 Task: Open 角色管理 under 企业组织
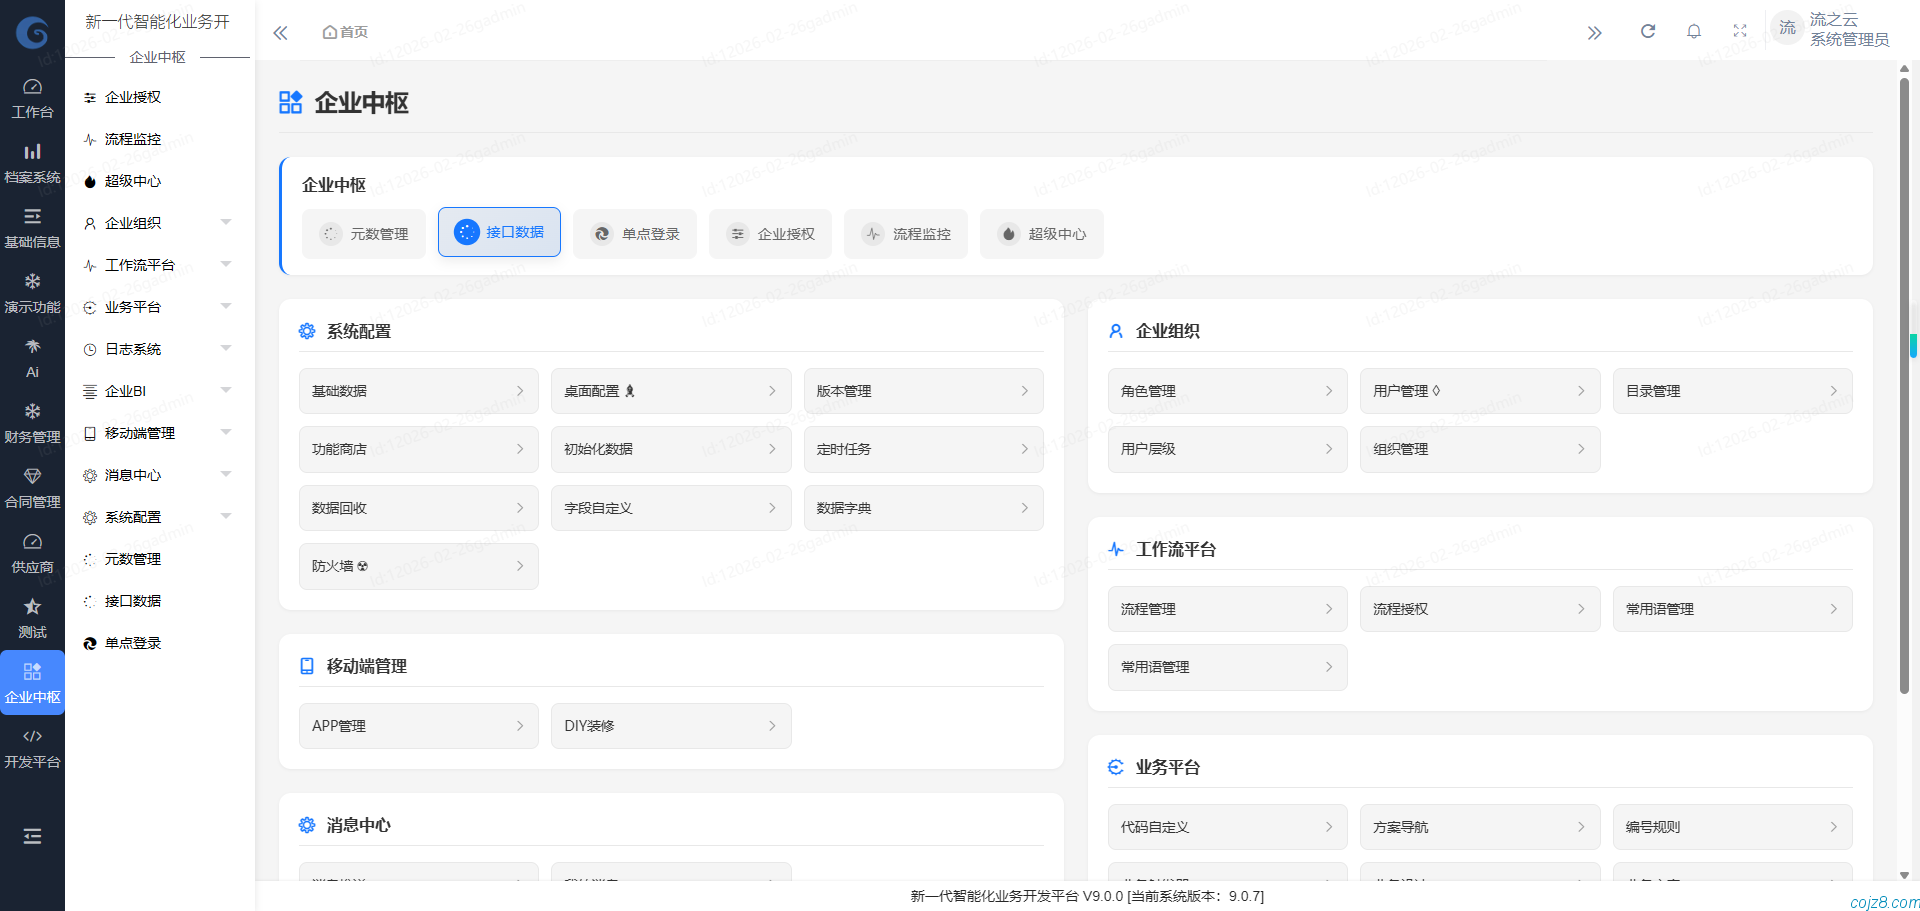(x=1227, y=391)
